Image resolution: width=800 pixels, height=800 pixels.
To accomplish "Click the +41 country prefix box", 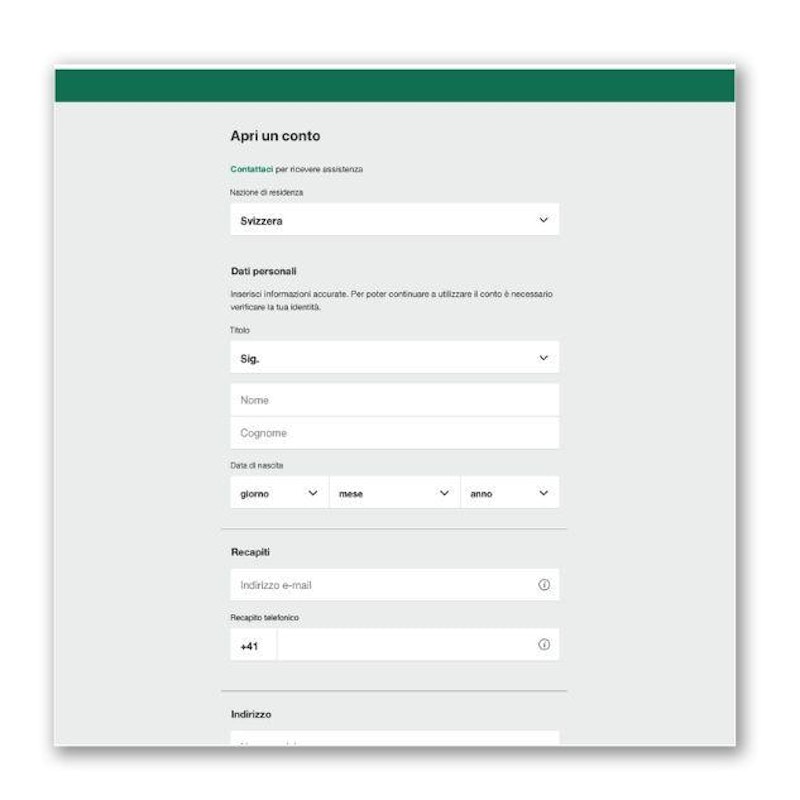I will [x=253, y=646].
